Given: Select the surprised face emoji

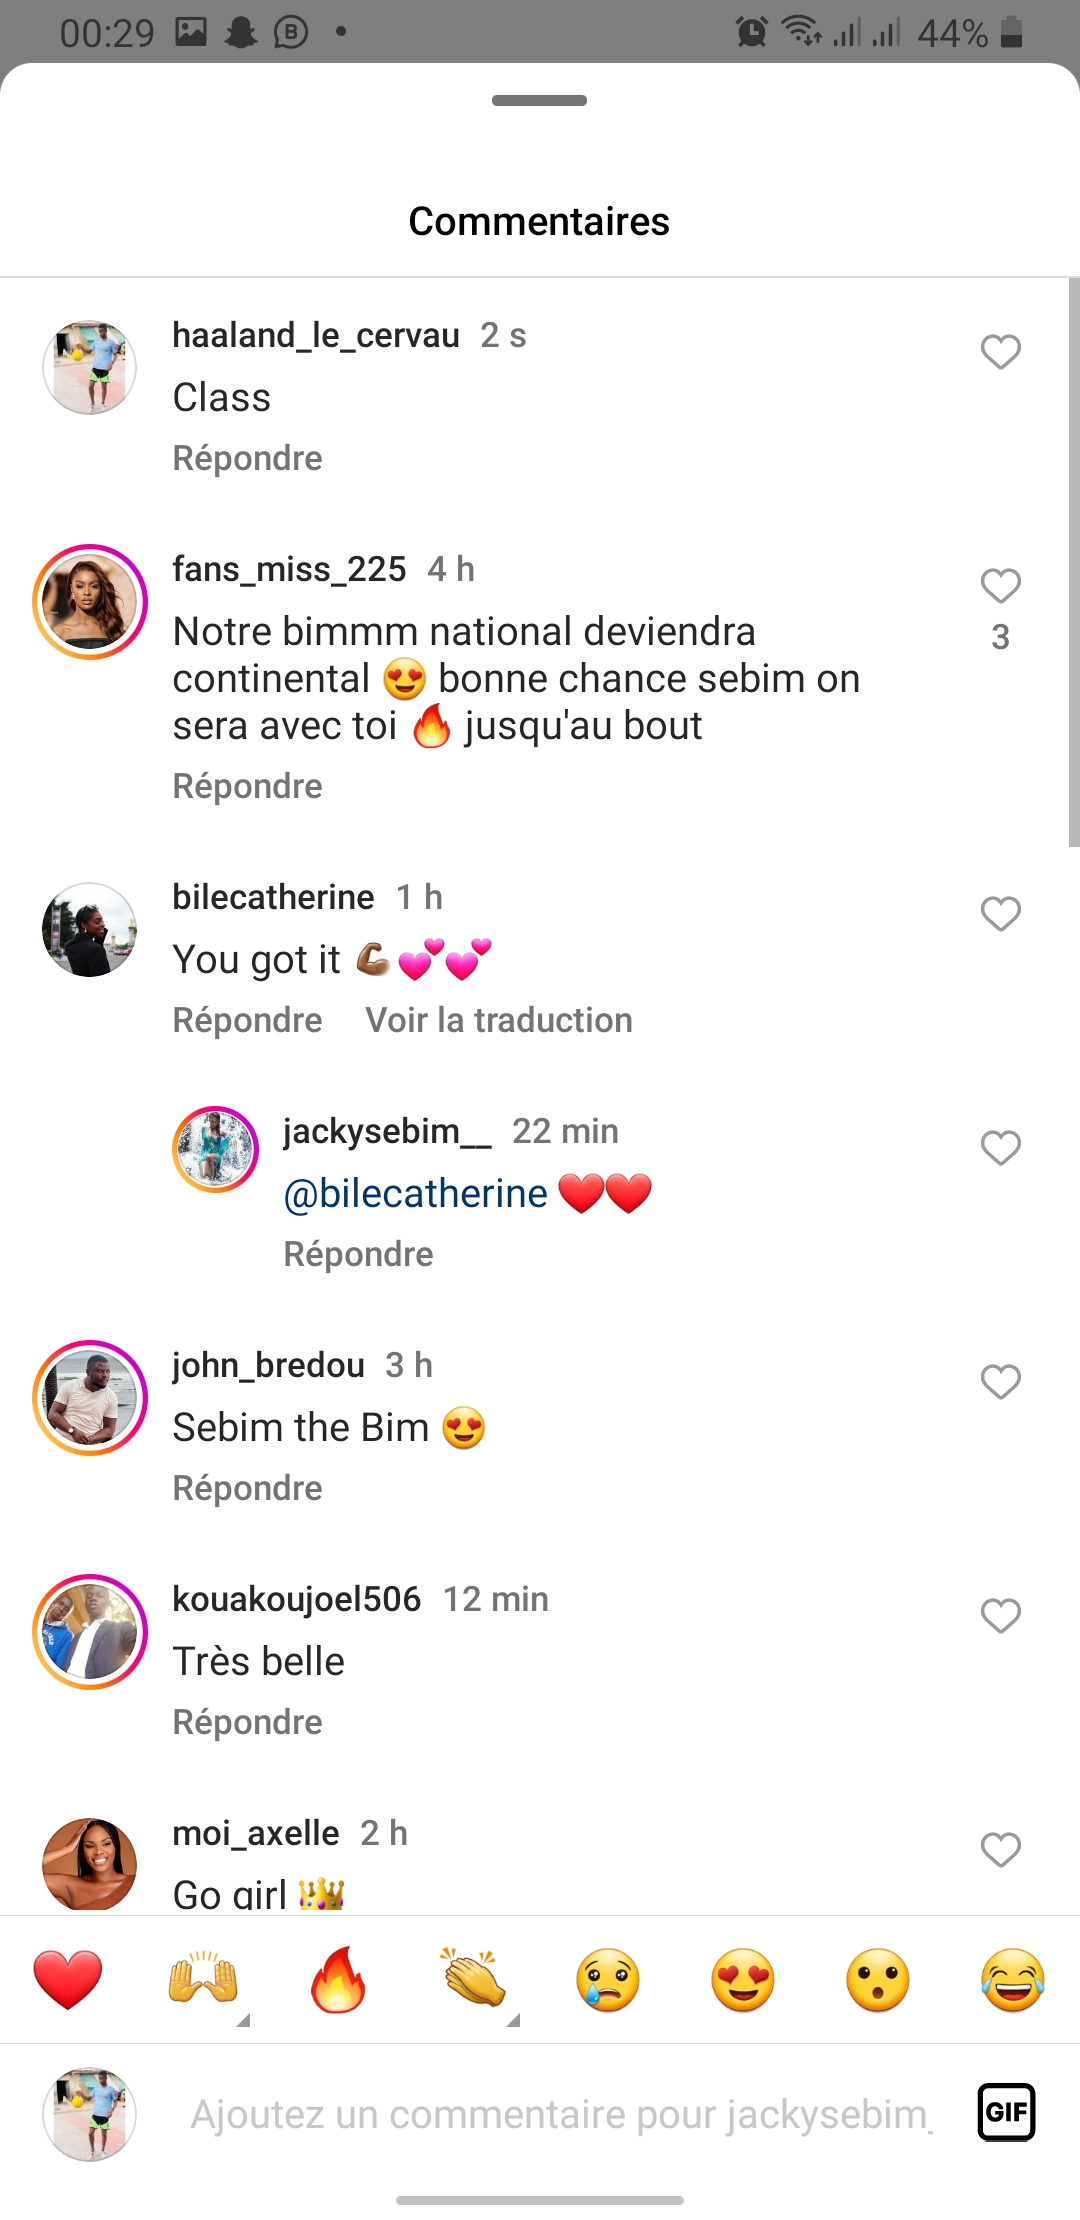Looking at the screenshot, I should 878,1980.
